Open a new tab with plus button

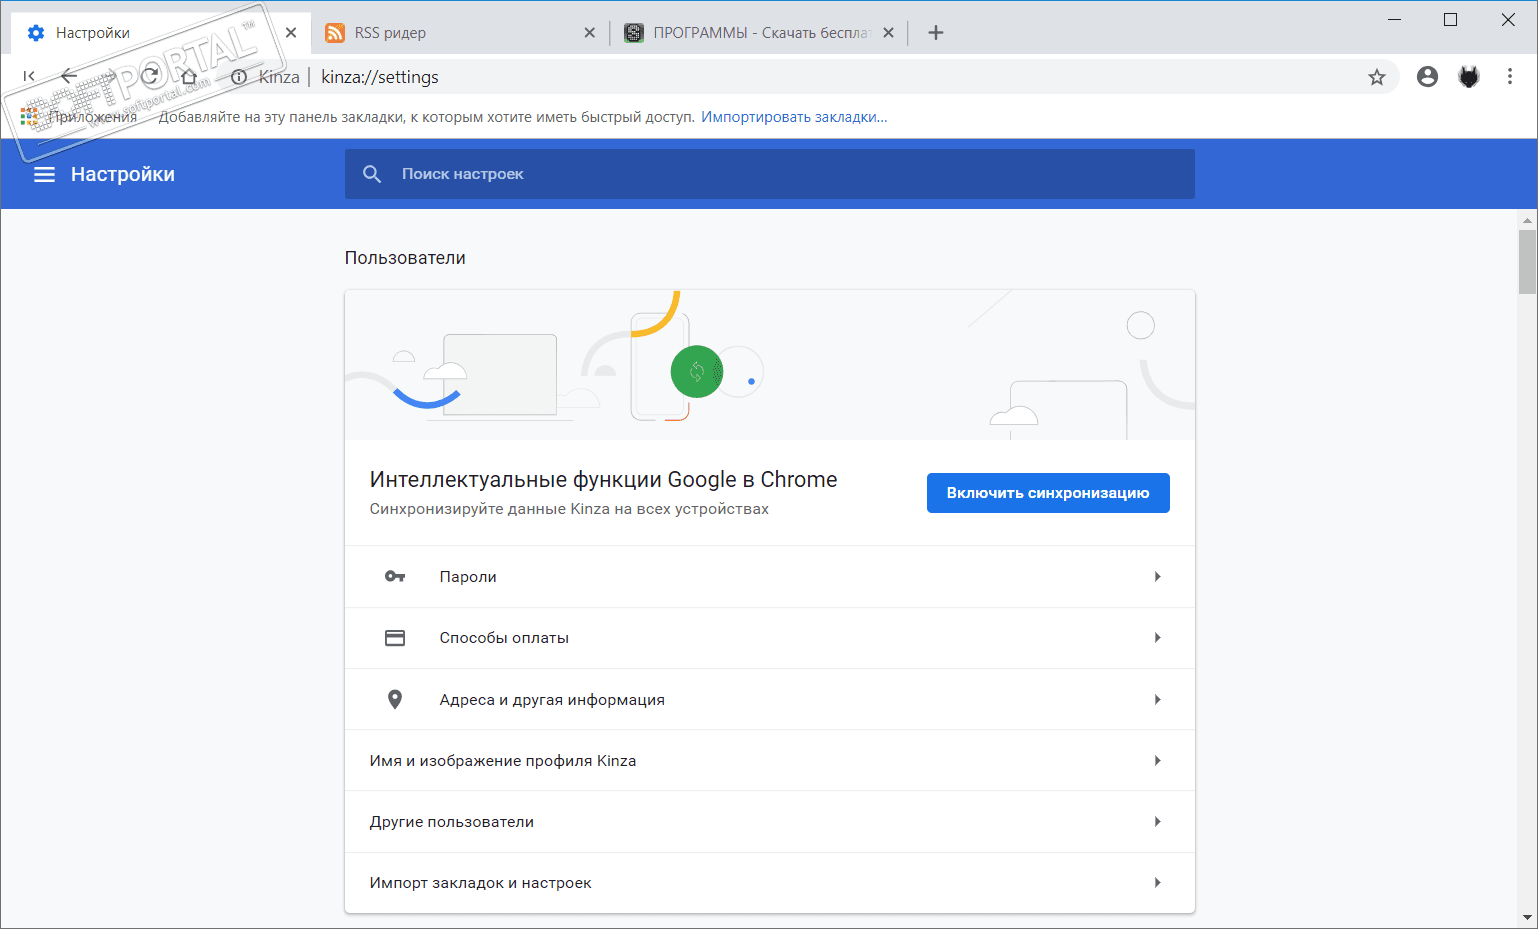(x=936, y=33)
